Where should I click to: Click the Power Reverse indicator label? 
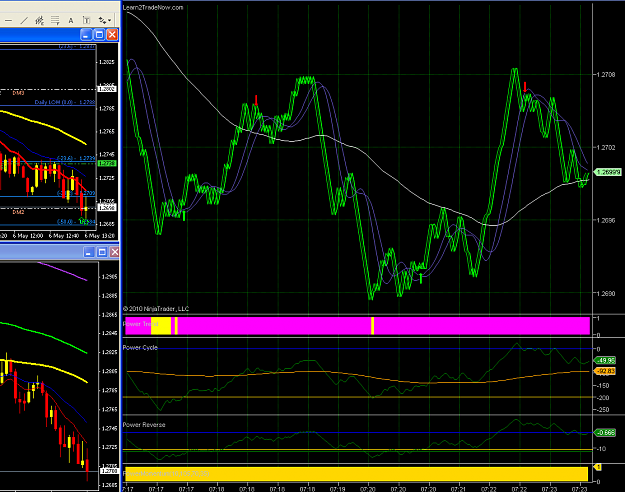[144, 425]
